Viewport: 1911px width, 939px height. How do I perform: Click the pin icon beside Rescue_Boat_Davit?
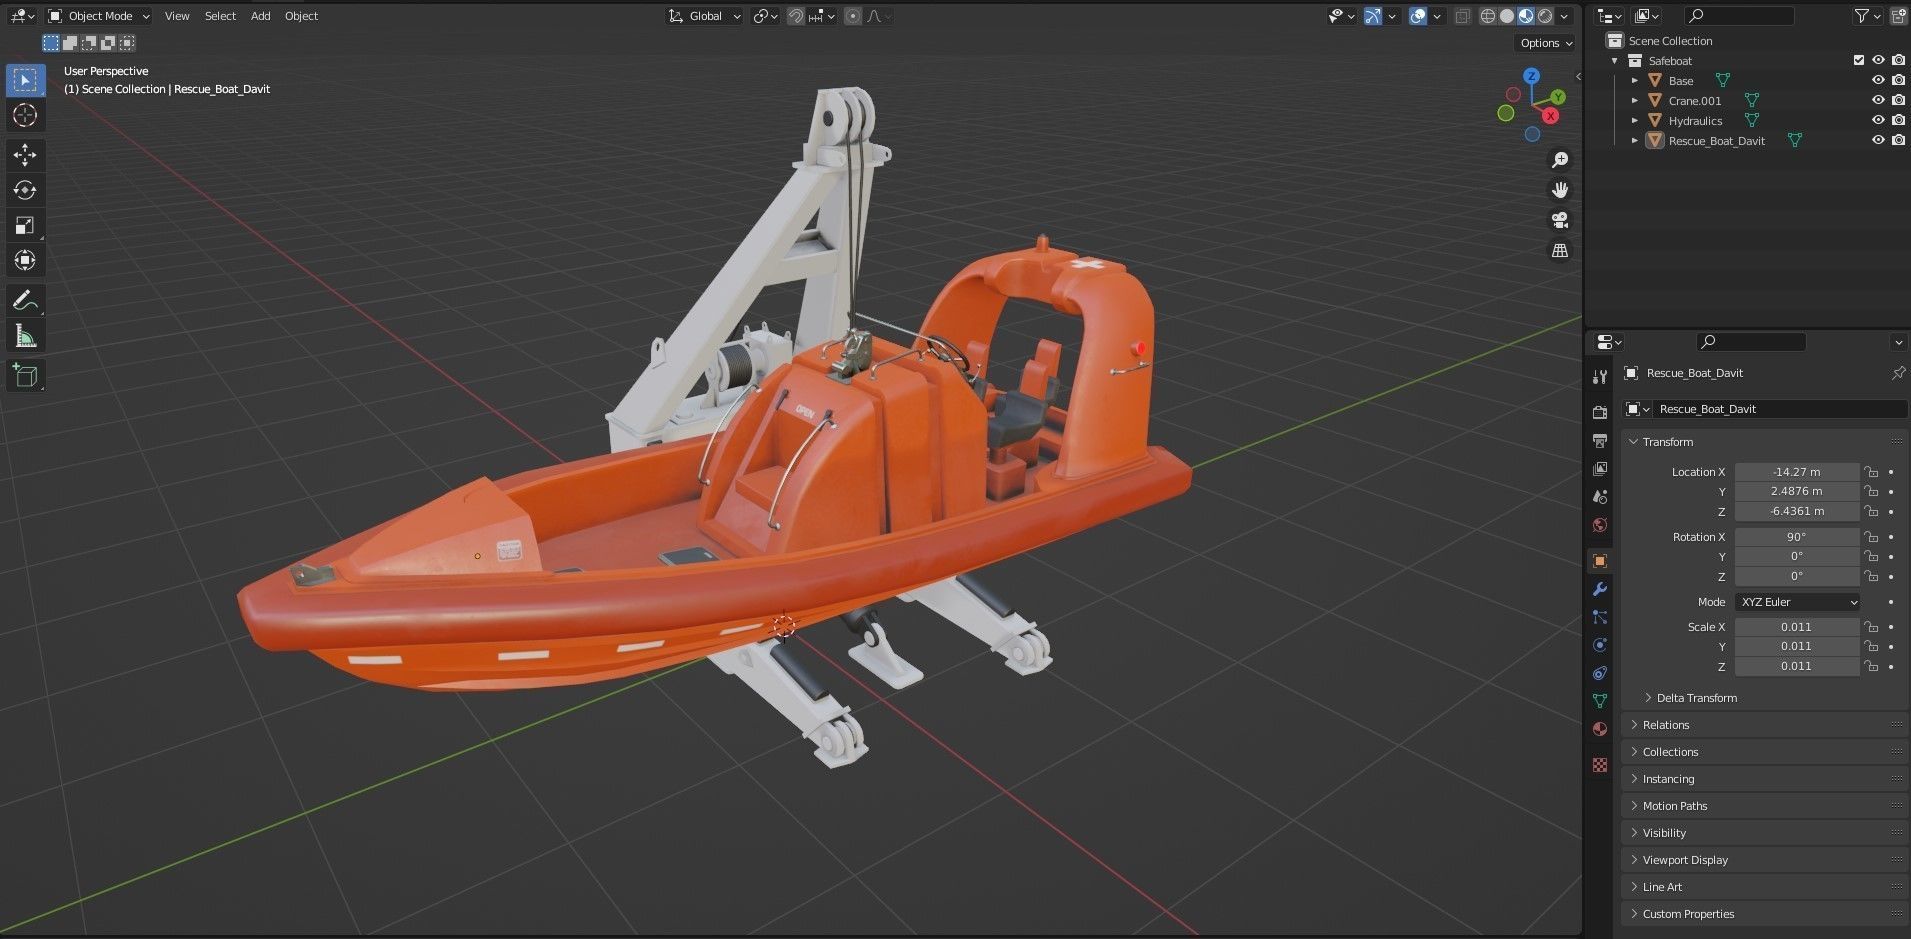tap(1898, 372)
